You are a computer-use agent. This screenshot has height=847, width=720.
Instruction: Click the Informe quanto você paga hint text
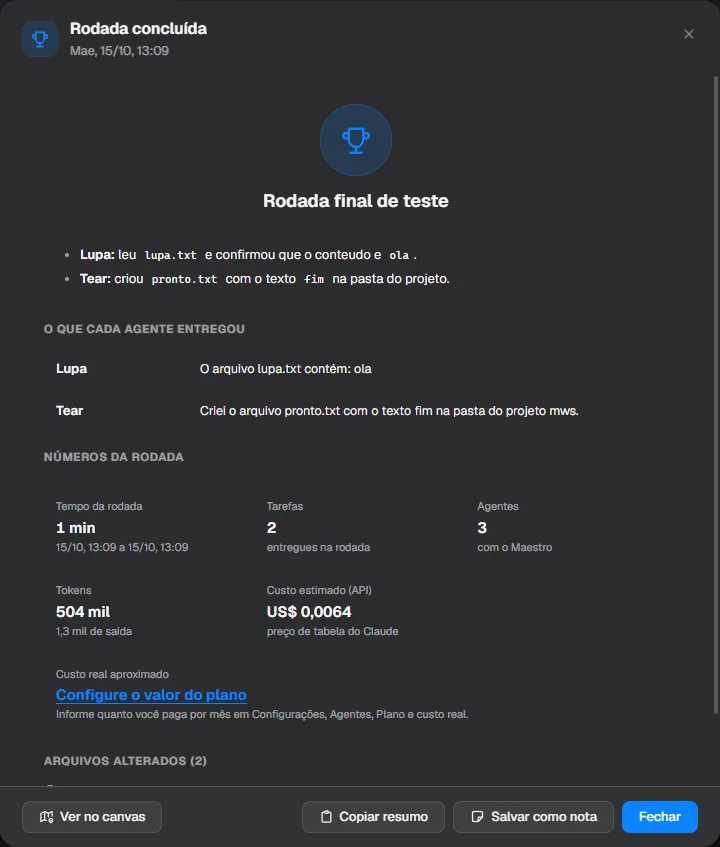coord(262,714)
